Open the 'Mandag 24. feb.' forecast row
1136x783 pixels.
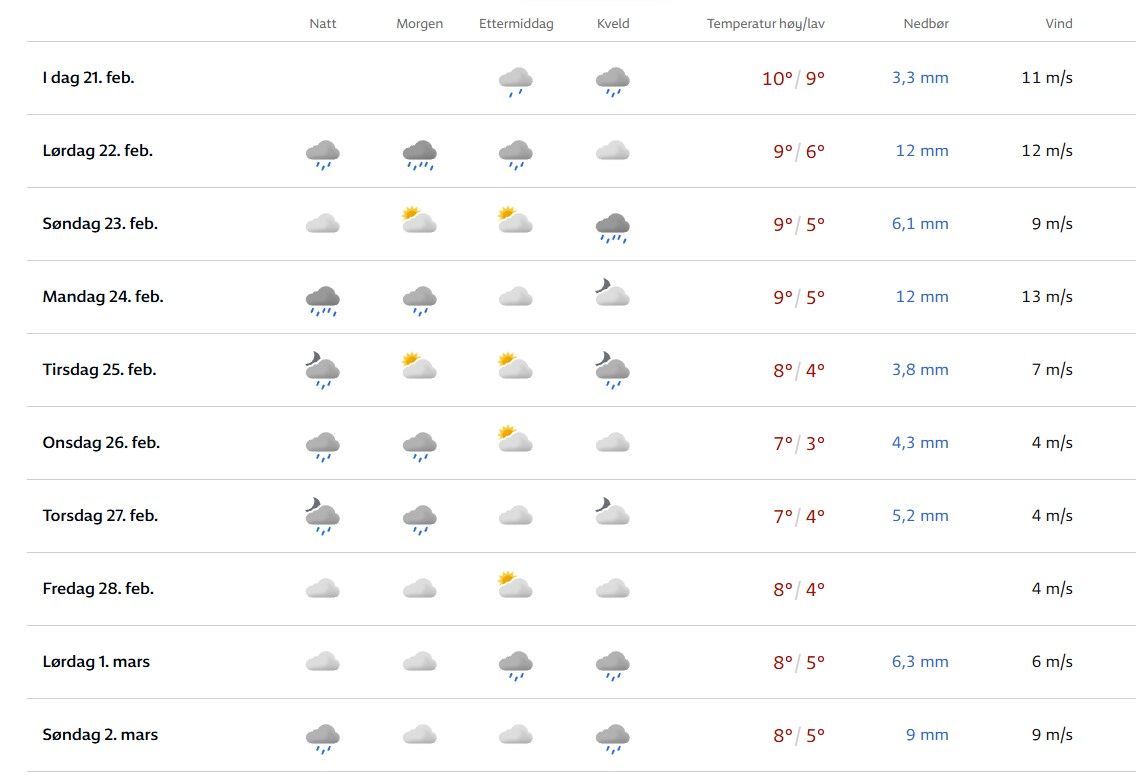click(x=103, y=297)
